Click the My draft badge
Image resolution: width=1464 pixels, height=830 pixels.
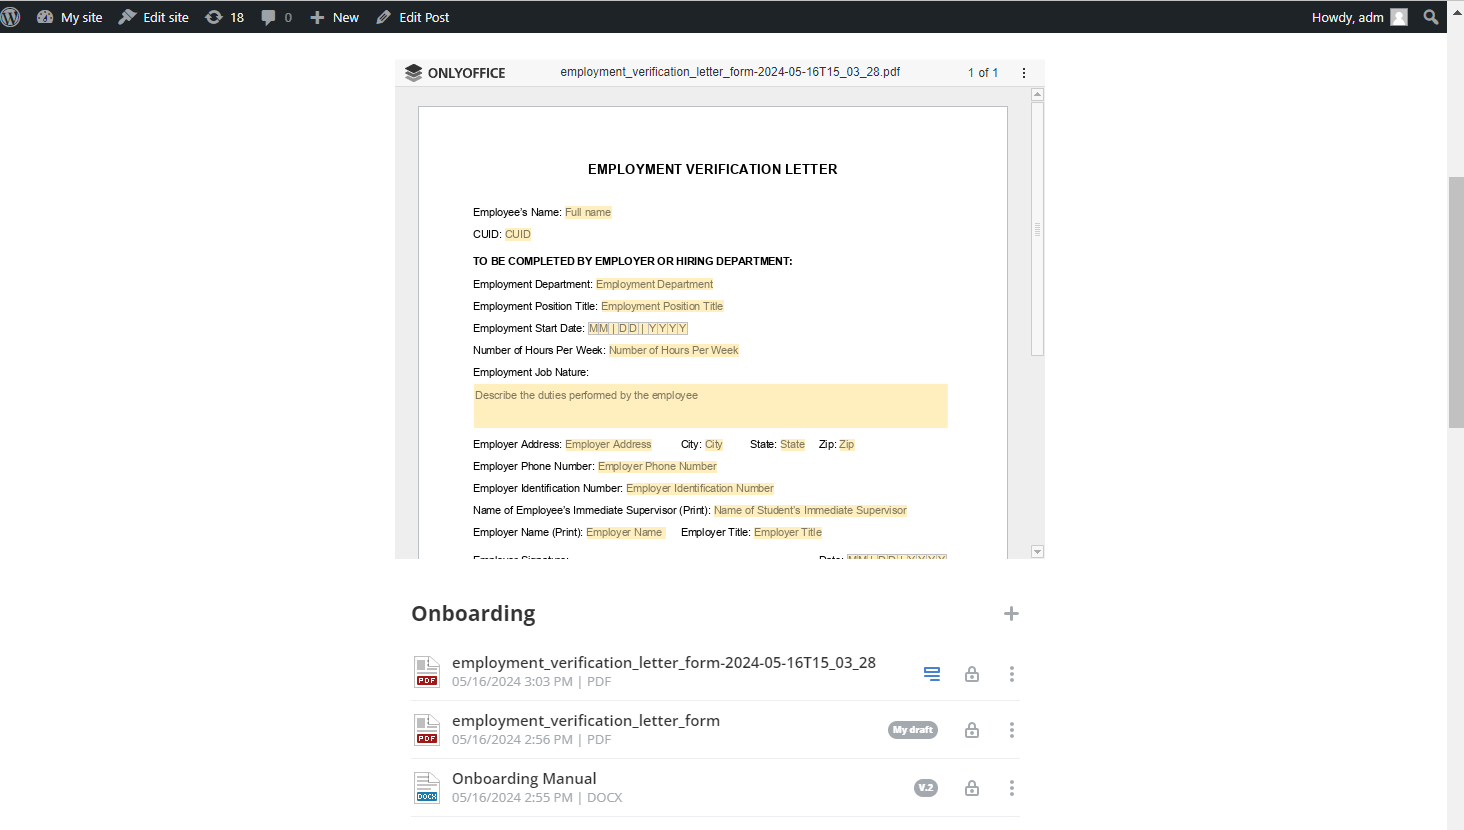pos(913,730)
